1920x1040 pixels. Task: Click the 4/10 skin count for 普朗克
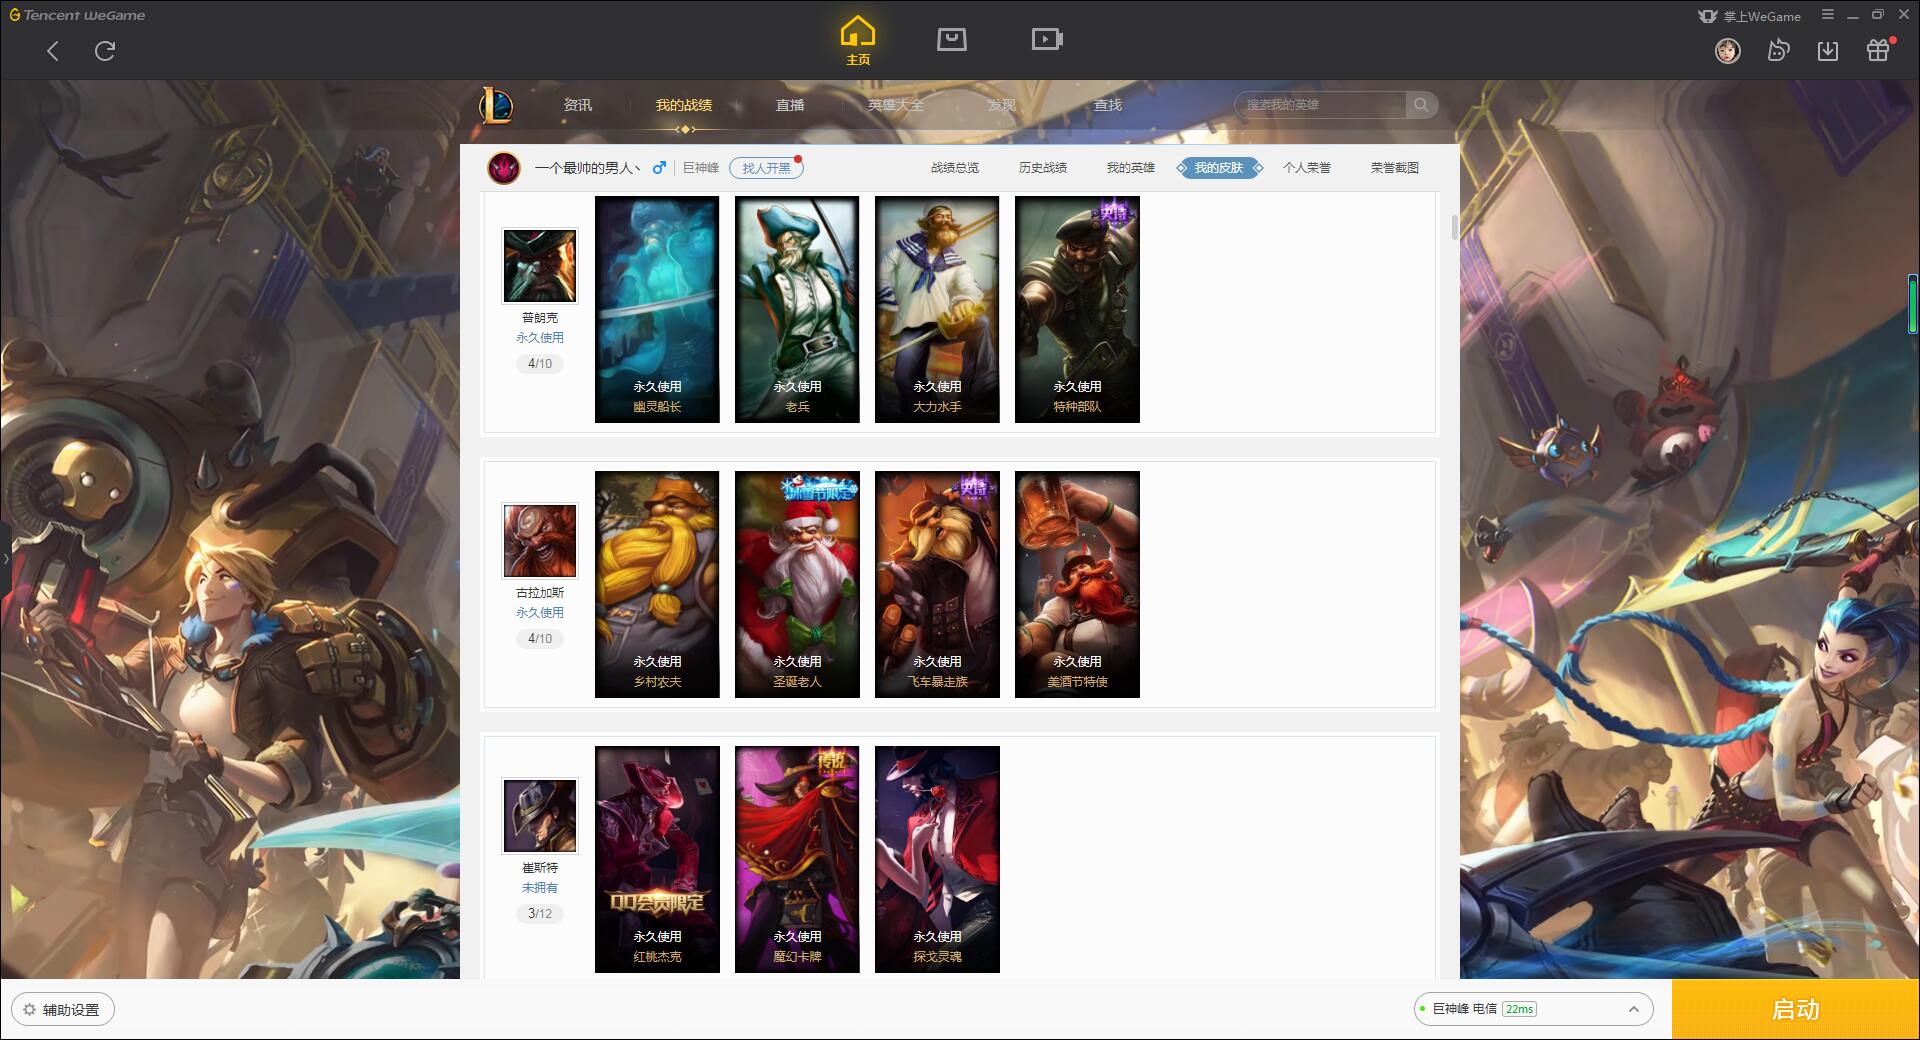(540, 363)
